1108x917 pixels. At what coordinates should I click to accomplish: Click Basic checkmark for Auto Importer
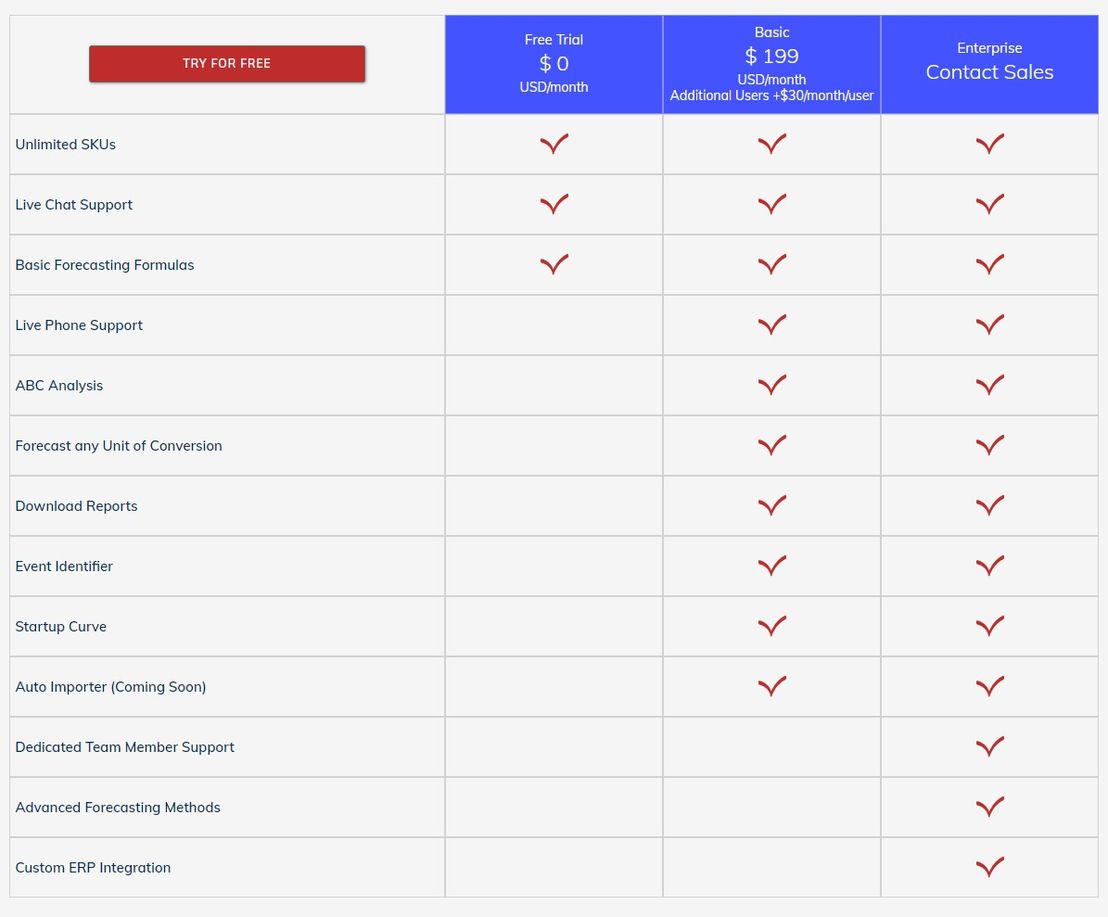[x=772, y=686]
